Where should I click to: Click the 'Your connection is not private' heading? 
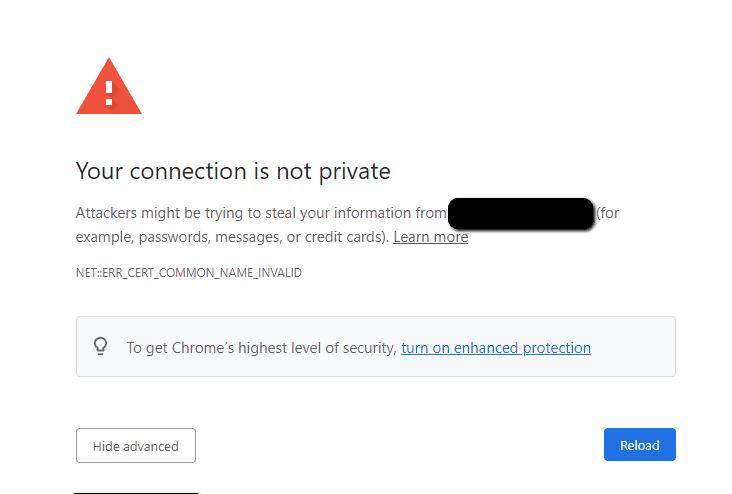click(233, 171)
